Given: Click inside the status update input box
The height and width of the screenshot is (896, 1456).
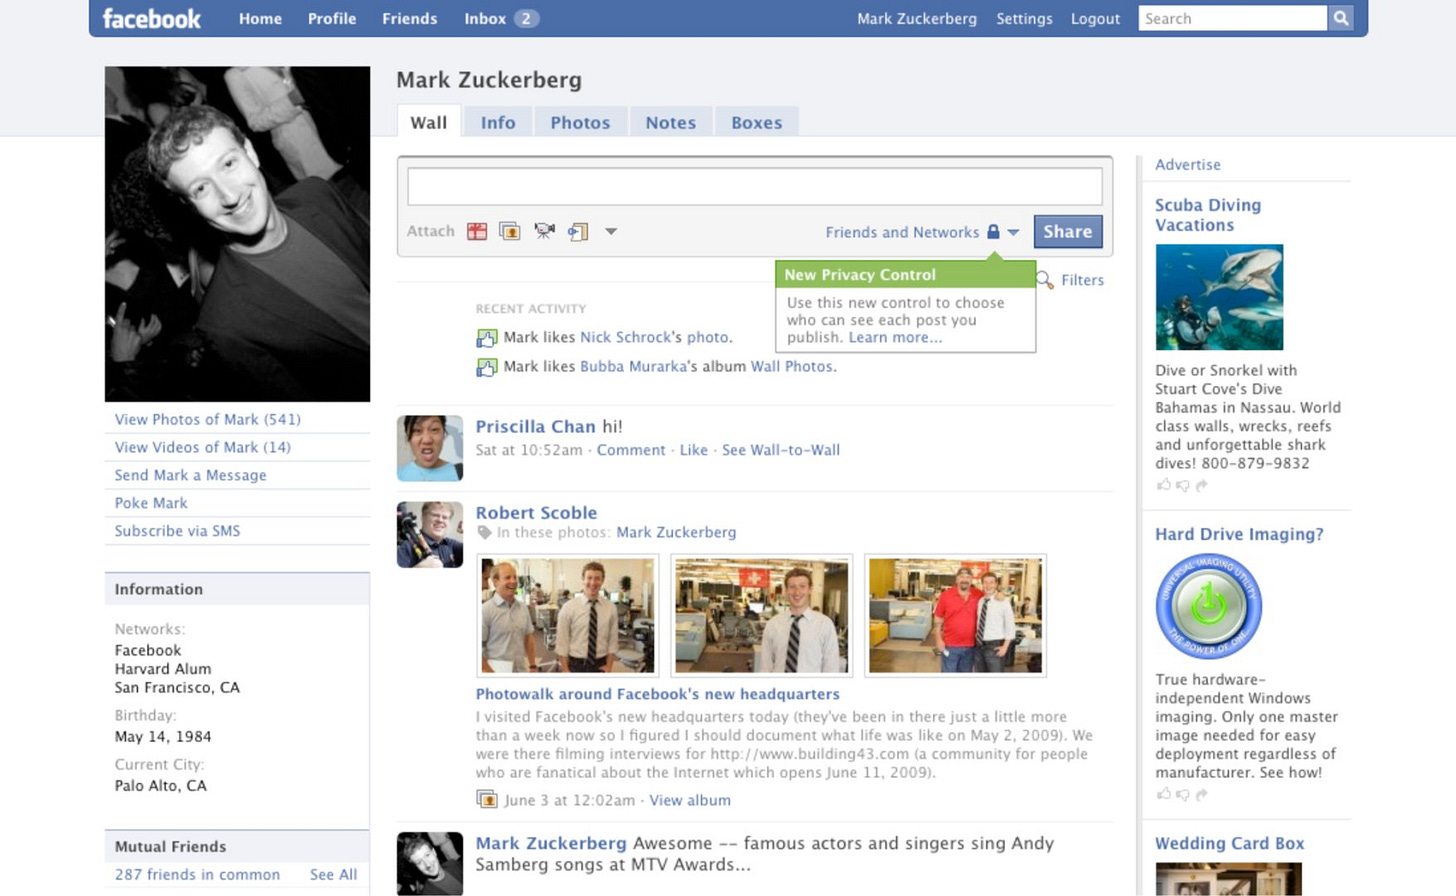Looking at the screenshot, I should (754, 186).
